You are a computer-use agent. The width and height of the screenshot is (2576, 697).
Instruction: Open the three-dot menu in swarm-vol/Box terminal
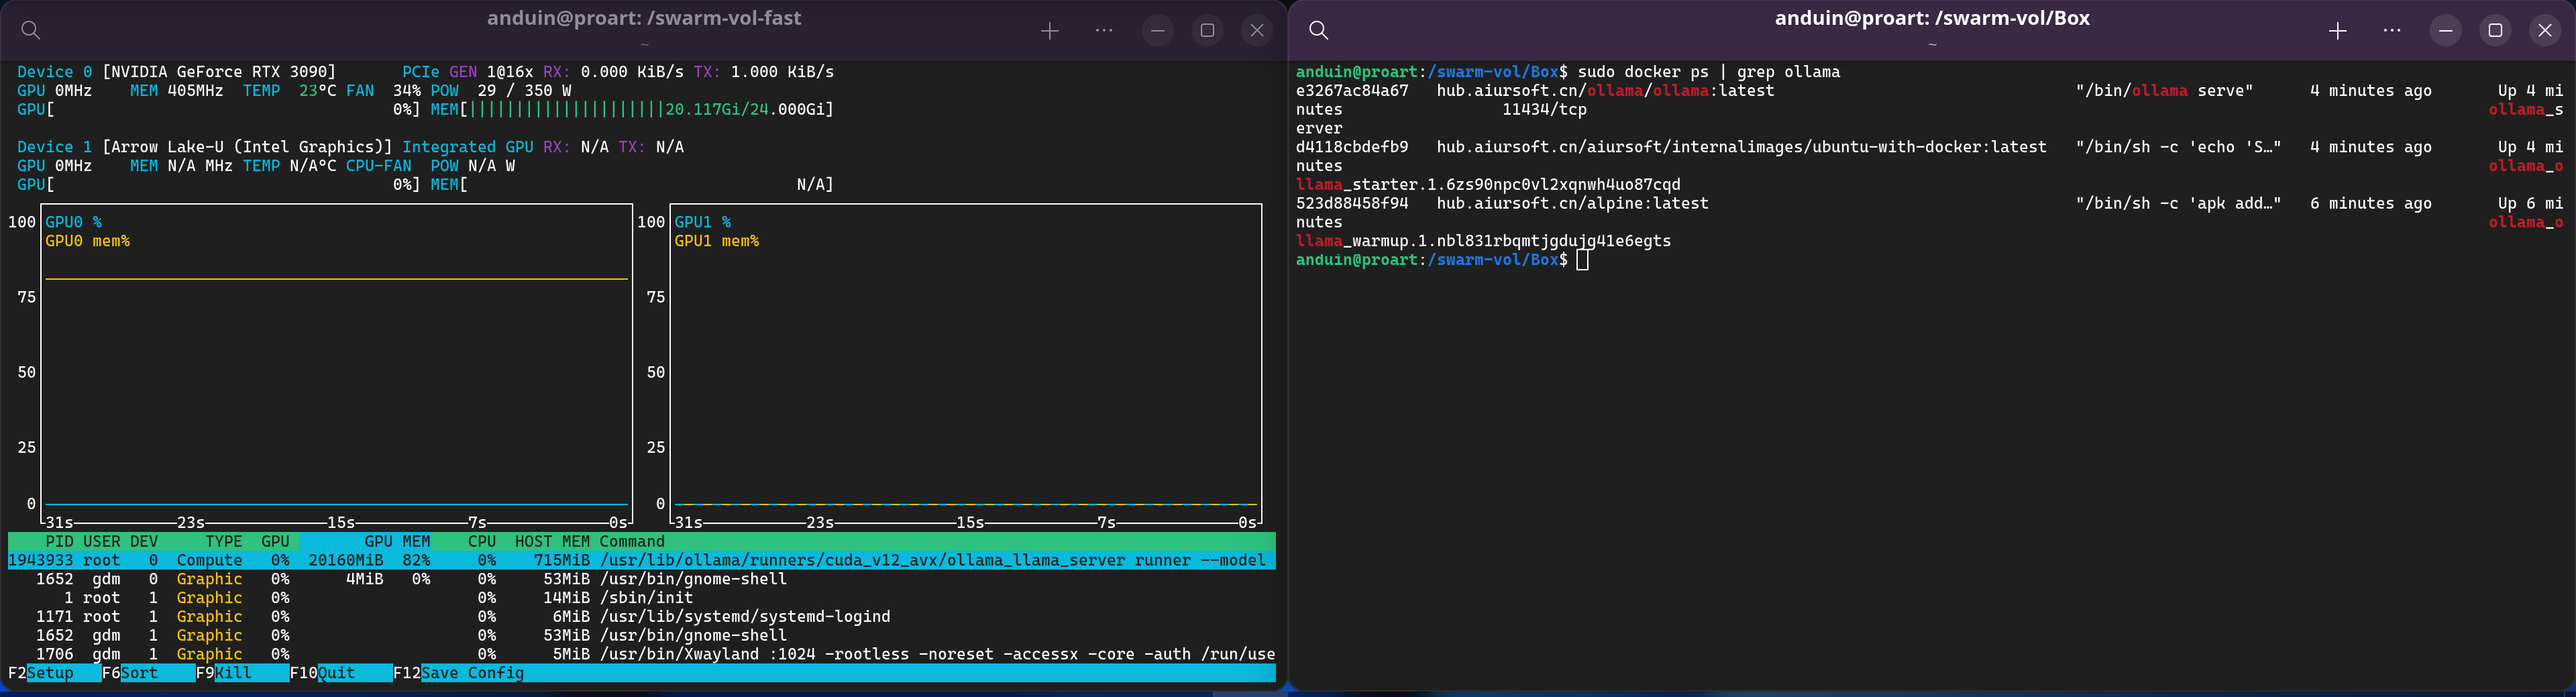pyautogui.click(x=2392, y=31)
